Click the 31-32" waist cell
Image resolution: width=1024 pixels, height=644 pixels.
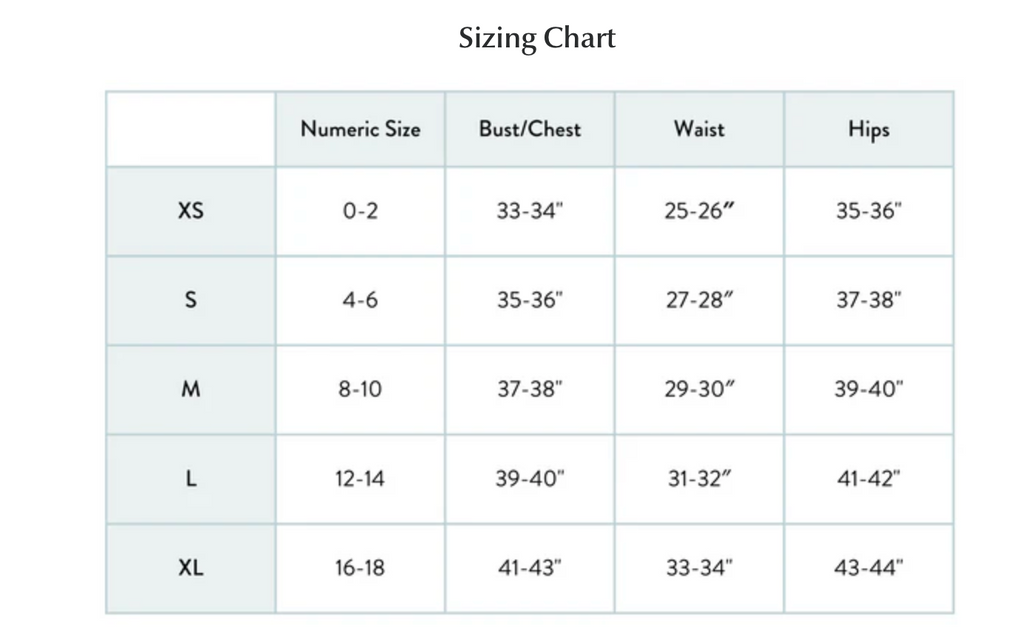[x=699, y=479]
